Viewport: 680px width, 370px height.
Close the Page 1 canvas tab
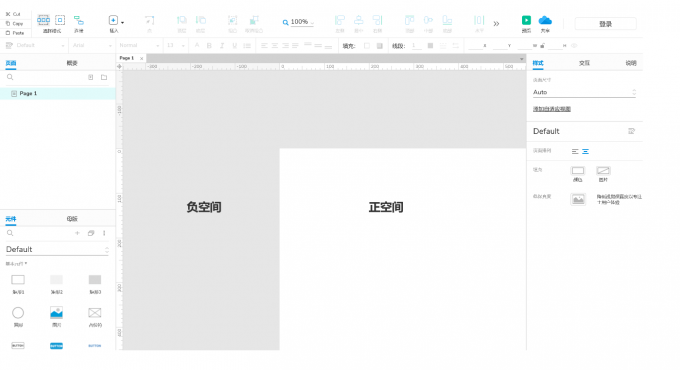(x=141, y=58)
